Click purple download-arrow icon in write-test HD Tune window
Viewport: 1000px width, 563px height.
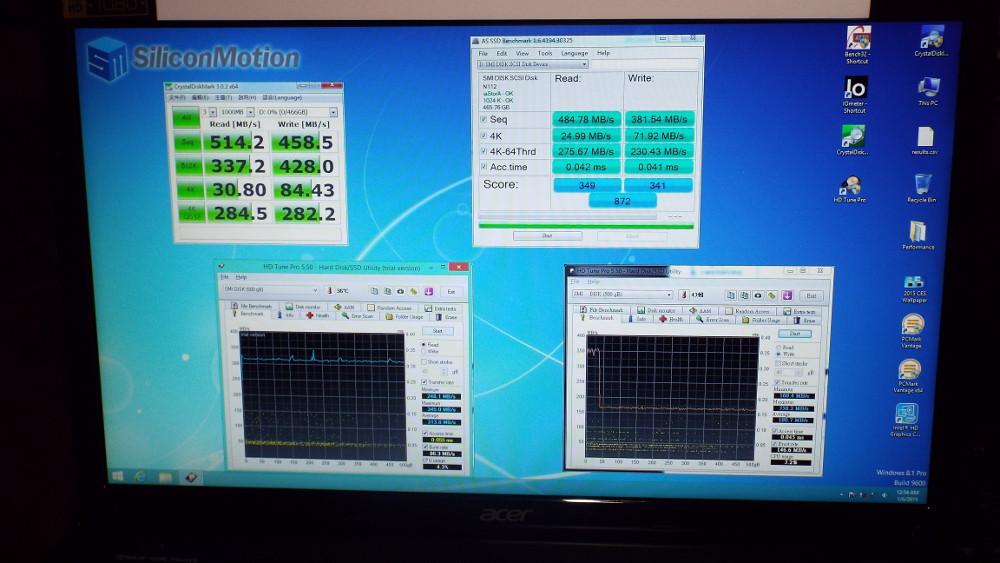tap(787, 295)
